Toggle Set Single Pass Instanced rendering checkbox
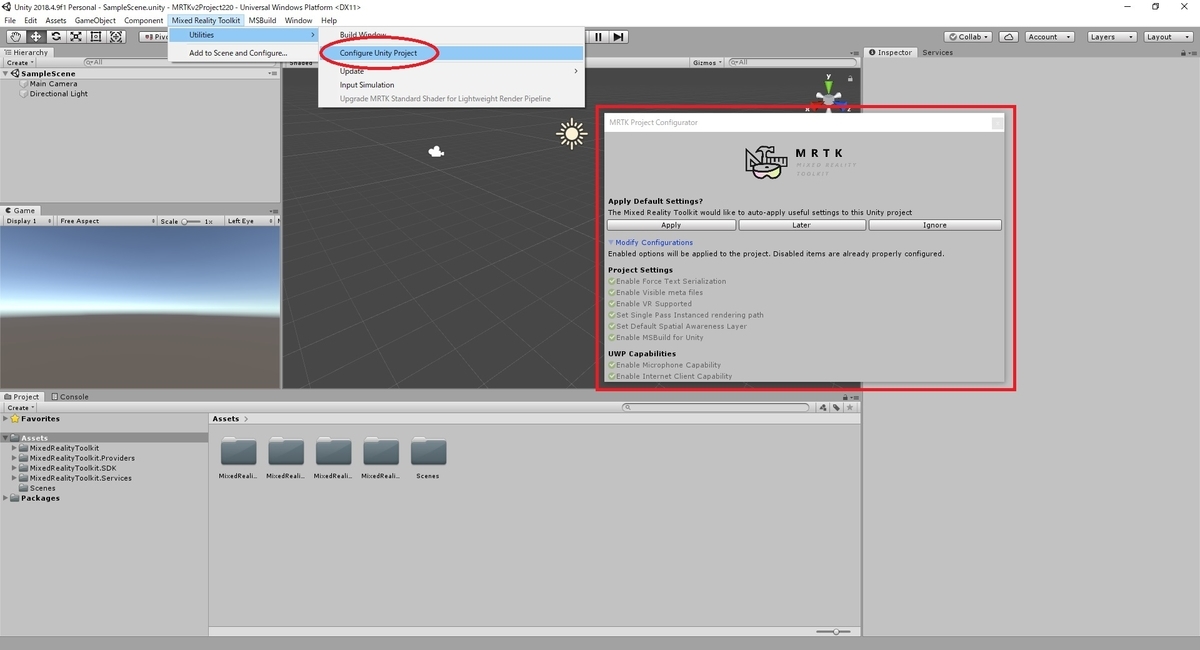1200x650 pixels. point(612,315)
